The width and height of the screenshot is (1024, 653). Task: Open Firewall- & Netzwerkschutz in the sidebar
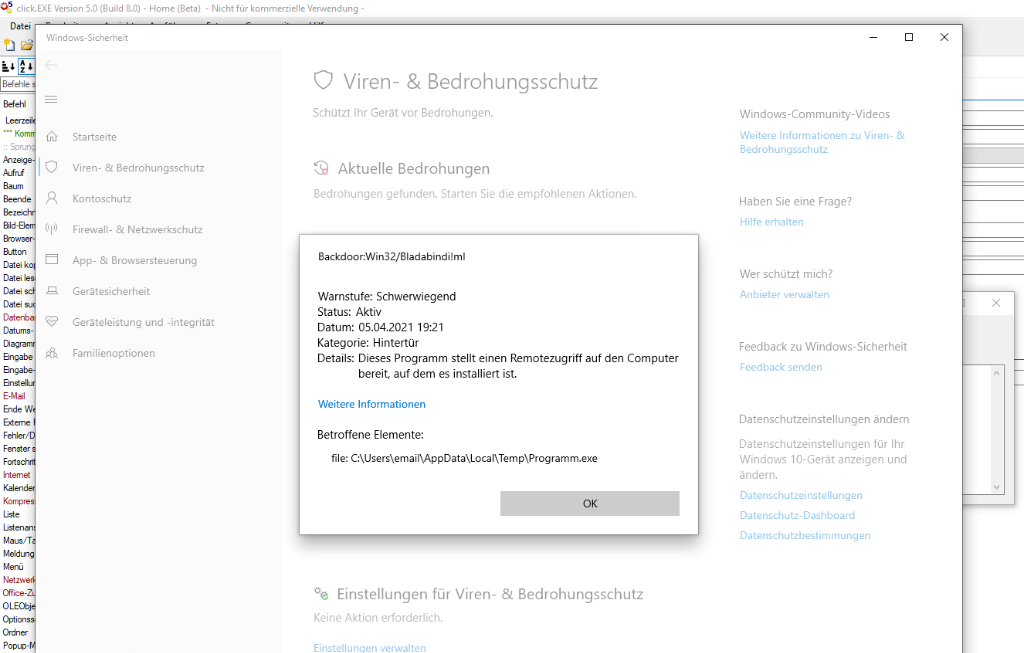coord(137,229)
